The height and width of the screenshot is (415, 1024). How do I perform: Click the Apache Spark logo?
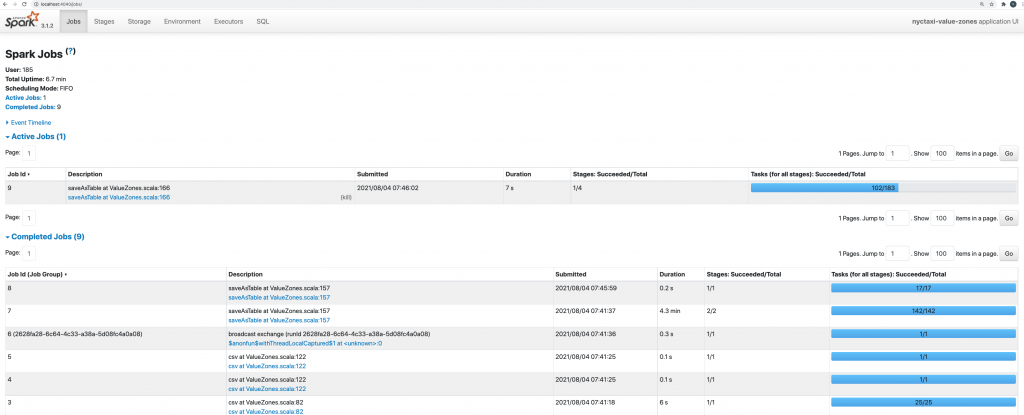(x=23, y=20)
